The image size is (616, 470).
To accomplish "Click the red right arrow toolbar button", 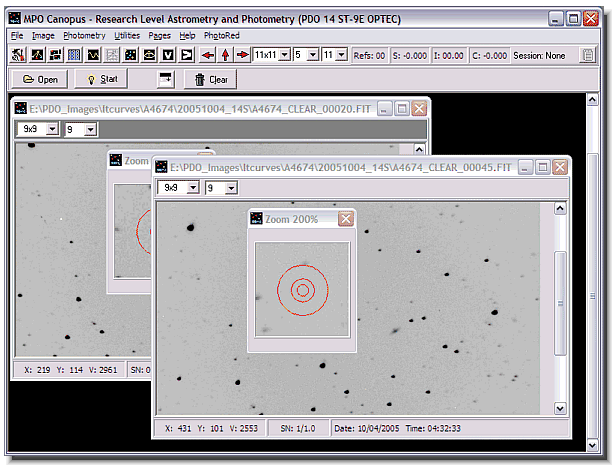I will 243,55.
